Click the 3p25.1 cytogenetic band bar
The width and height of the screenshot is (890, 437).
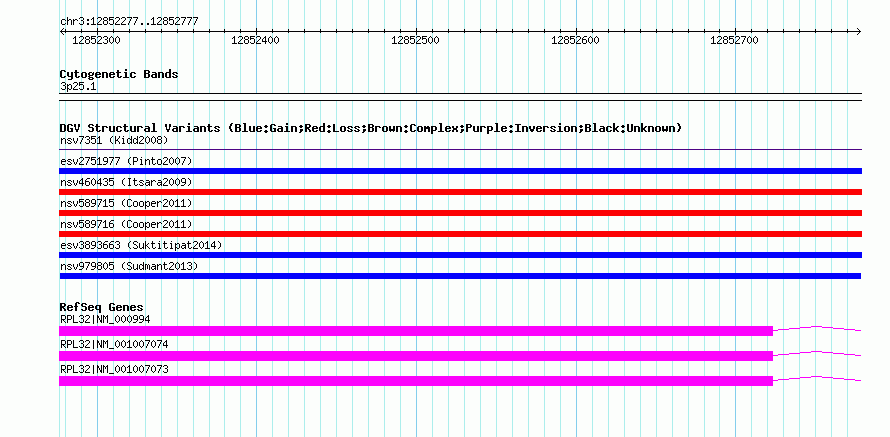(460, 97)
